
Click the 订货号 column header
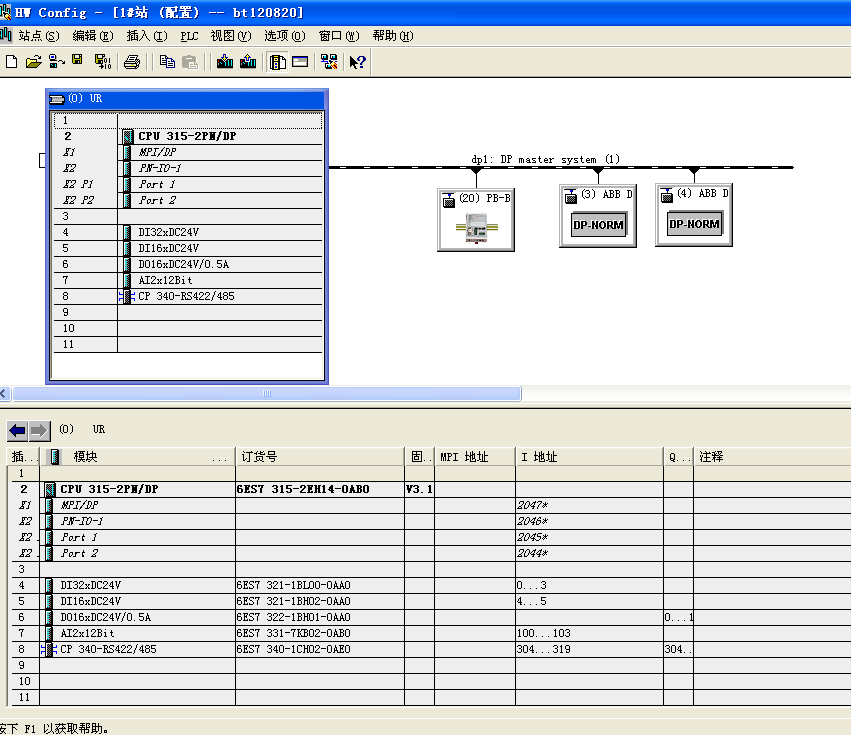[320, 457]
